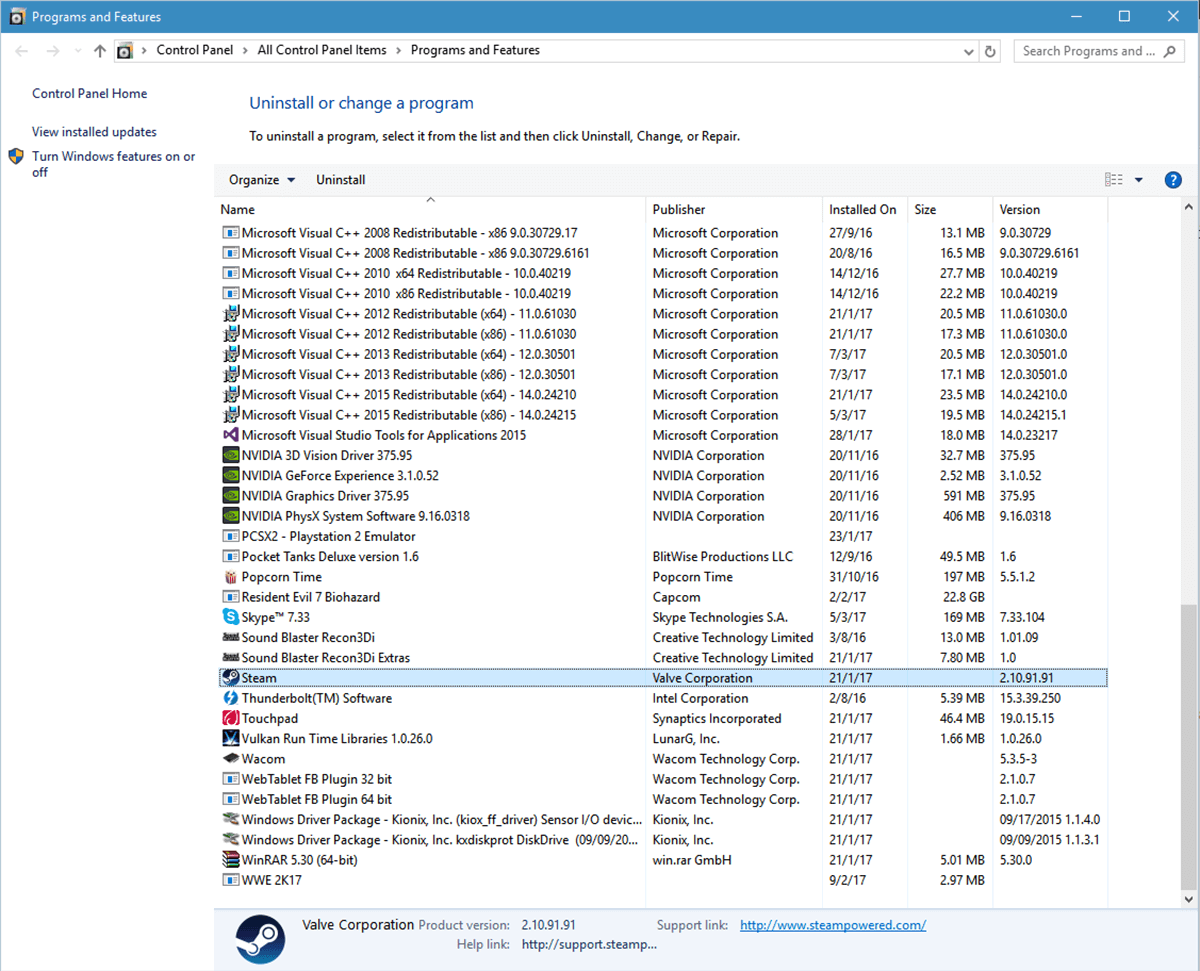Open Turn Windows features on or off

pos(114,164)
